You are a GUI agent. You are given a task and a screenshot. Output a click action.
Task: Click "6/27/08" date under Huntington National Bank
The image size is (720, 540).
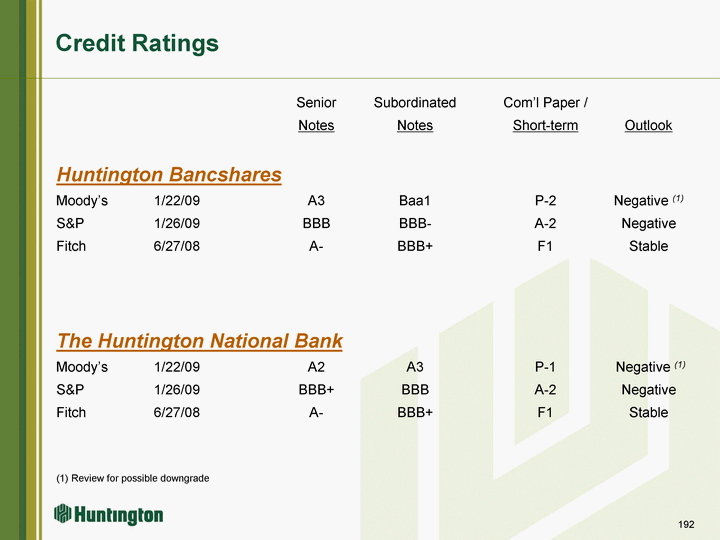point(177,412)
